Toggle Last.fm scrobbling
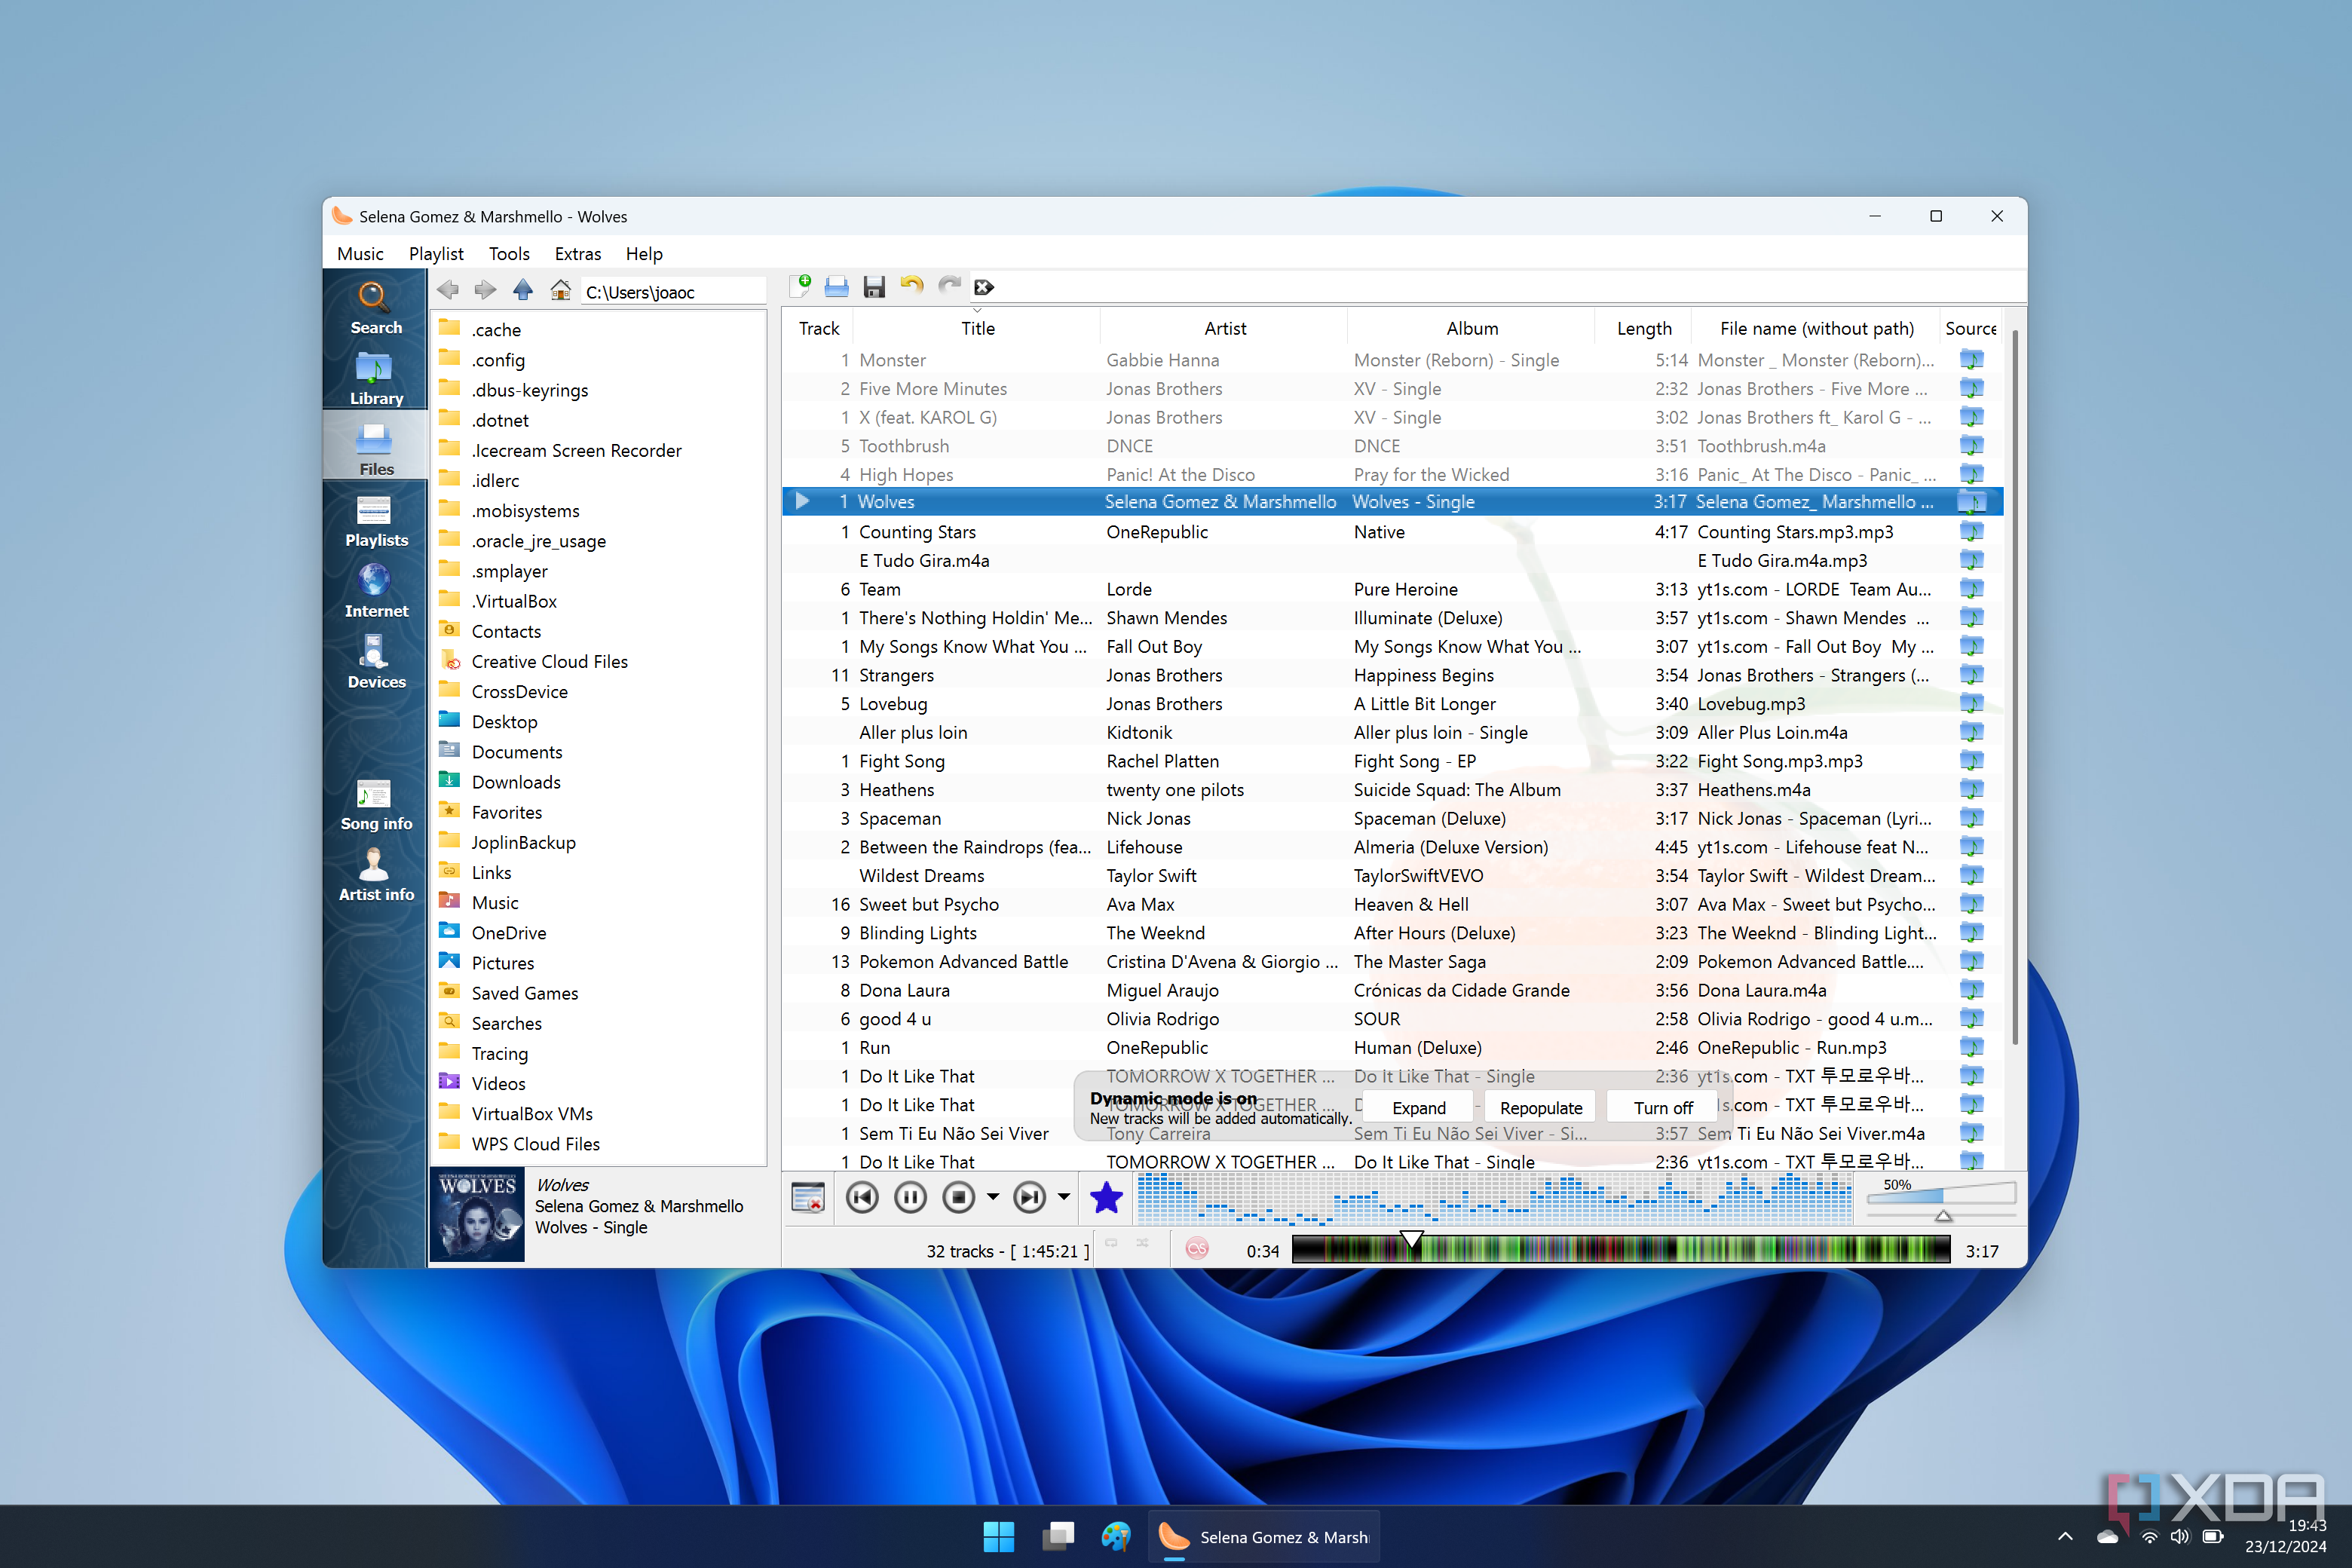2352x1568 pixels. click(x=1197, y=1249)
